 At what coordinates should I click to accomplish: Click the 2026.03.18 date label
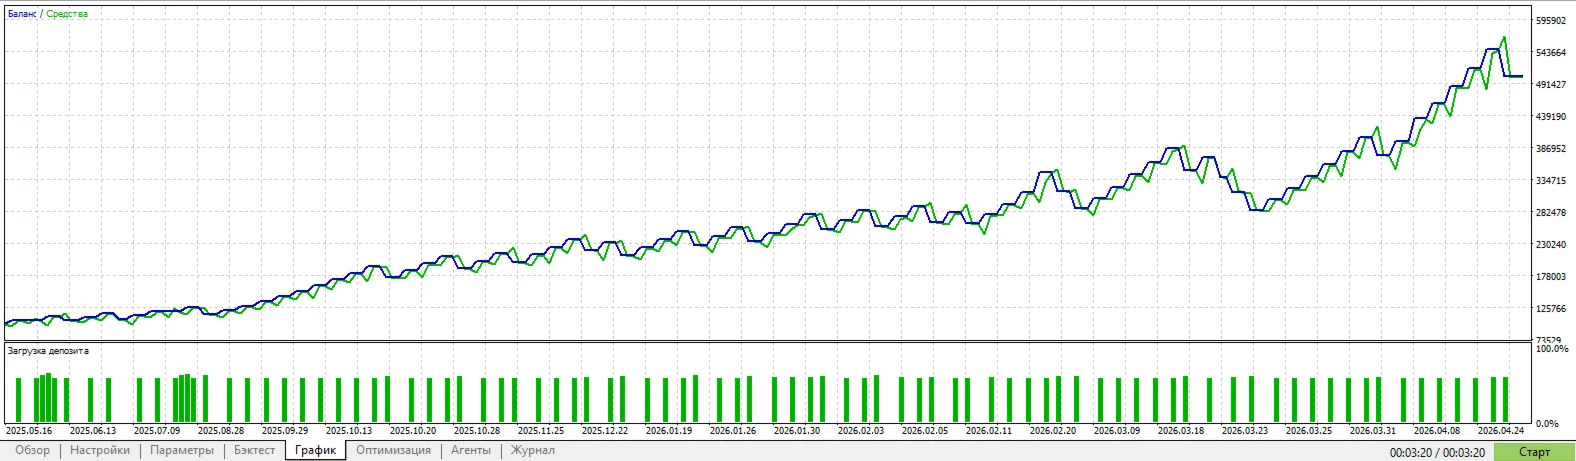tap(1181, 431)
